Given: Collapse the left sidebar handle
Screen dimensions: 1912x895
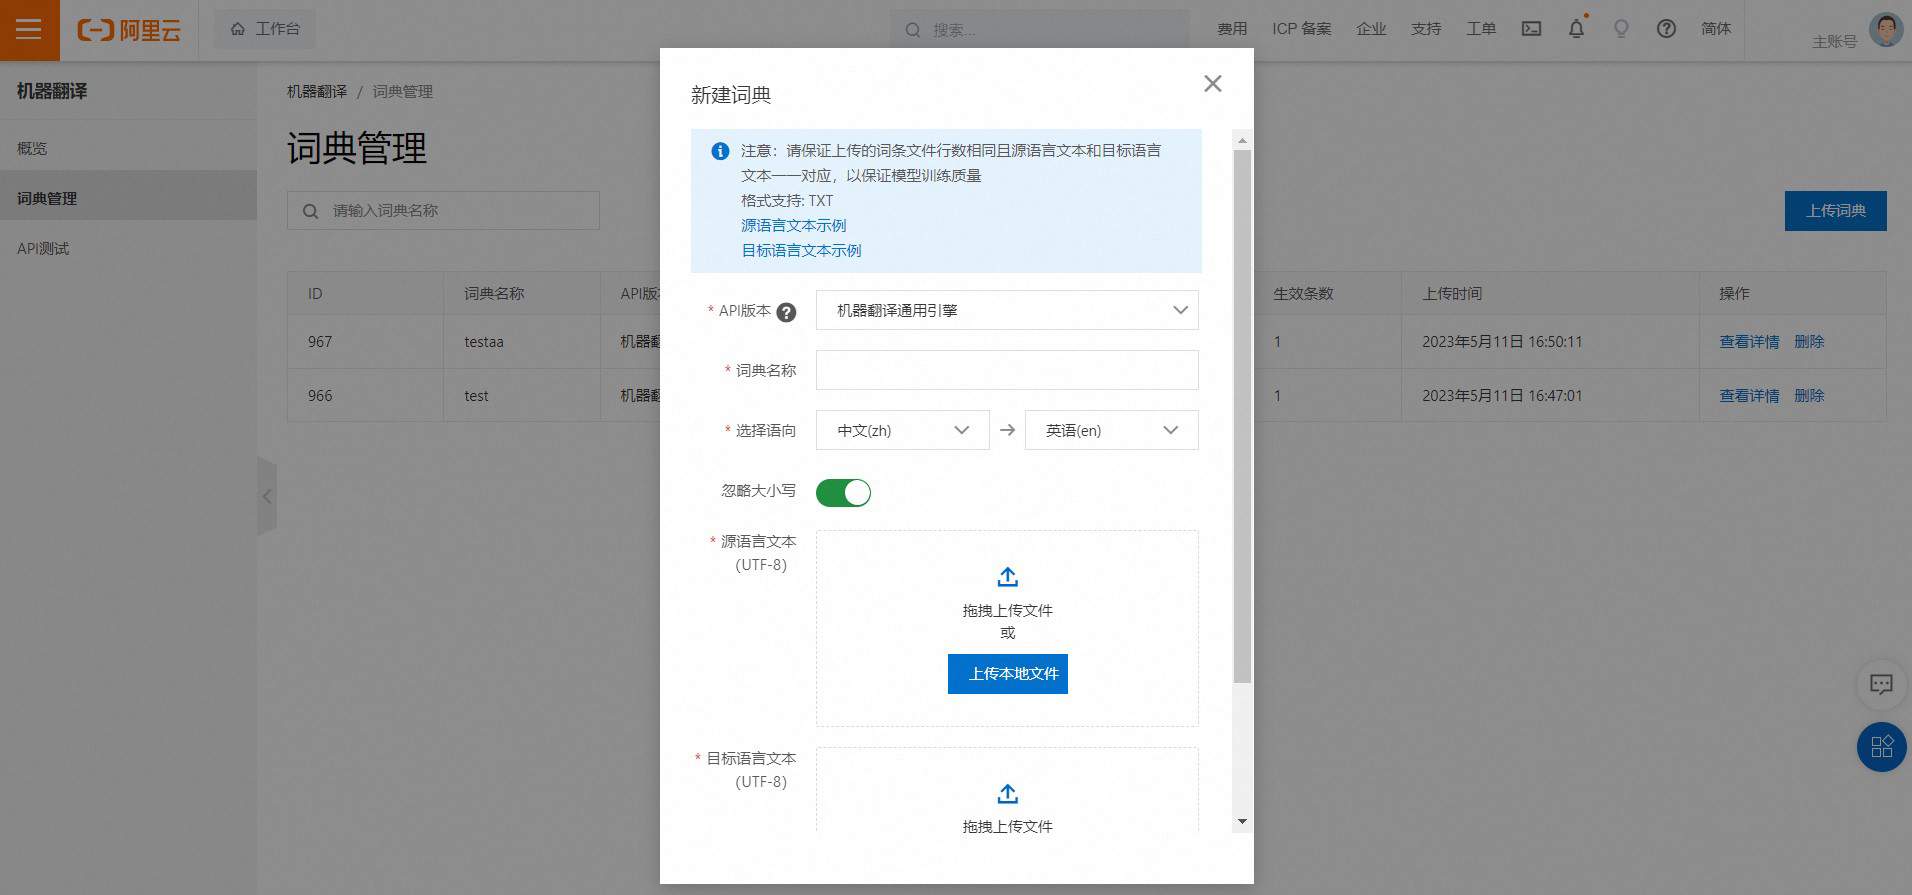Looking at the screenshot, I should coord(267,496).
